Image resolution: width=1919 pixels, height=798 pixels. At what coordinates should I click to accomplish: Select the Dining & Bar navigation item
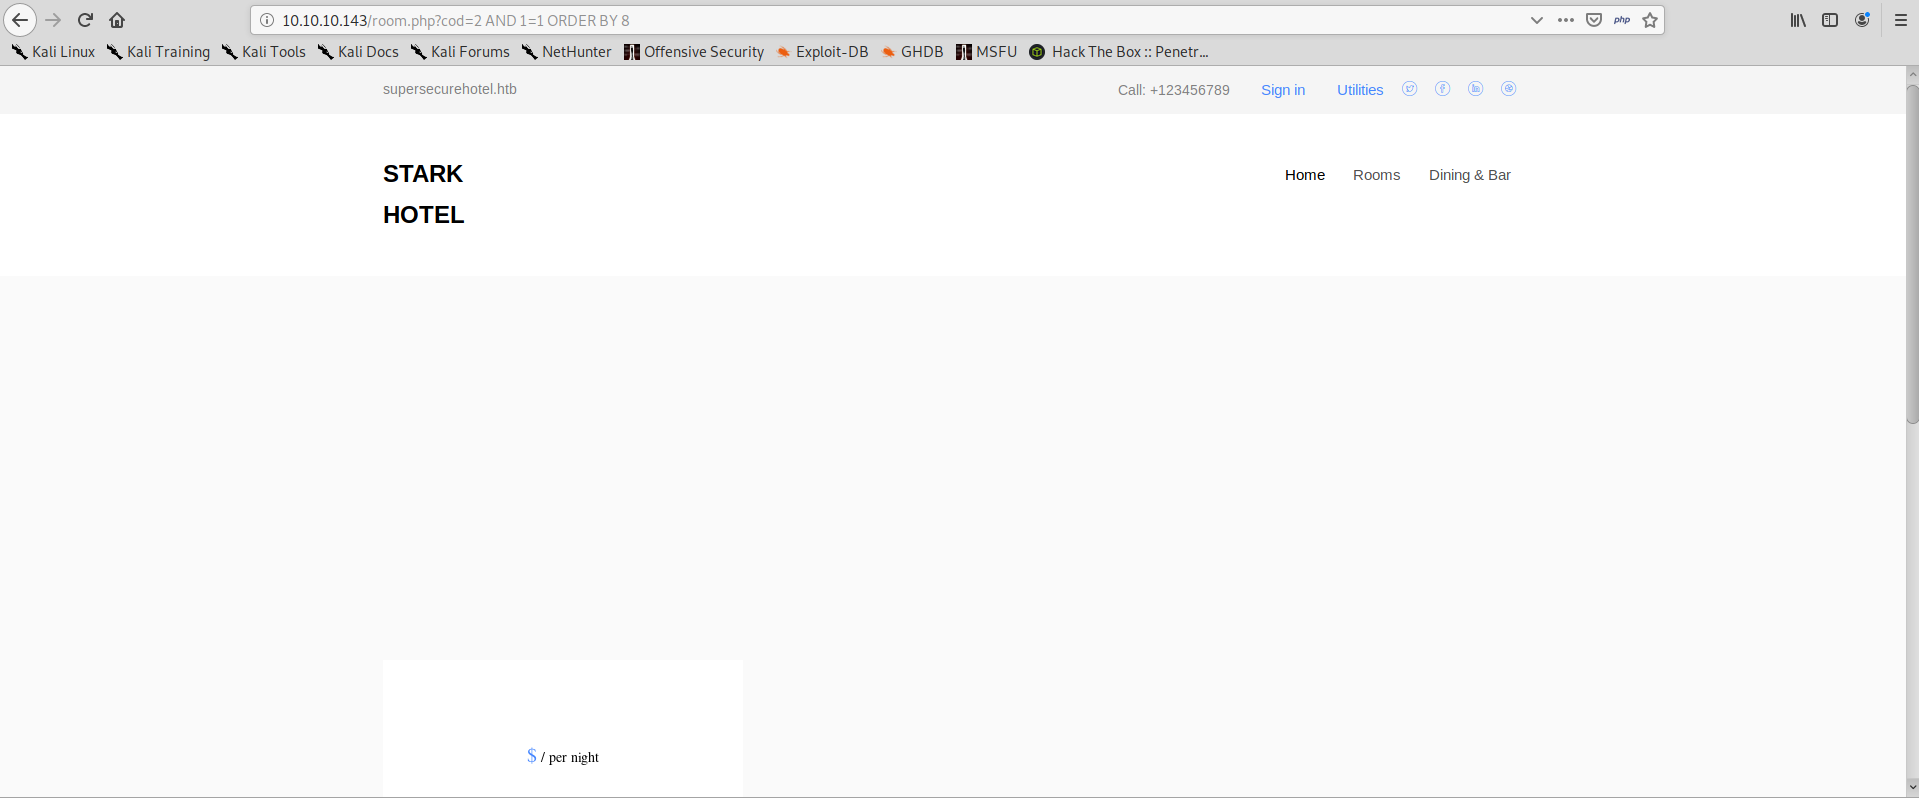(1470, 175)
